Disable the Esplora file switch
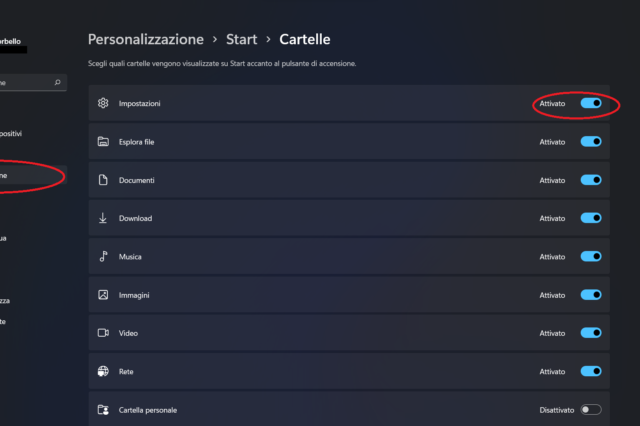The height and width of the screenshot is (426, 640). (591, 142)
